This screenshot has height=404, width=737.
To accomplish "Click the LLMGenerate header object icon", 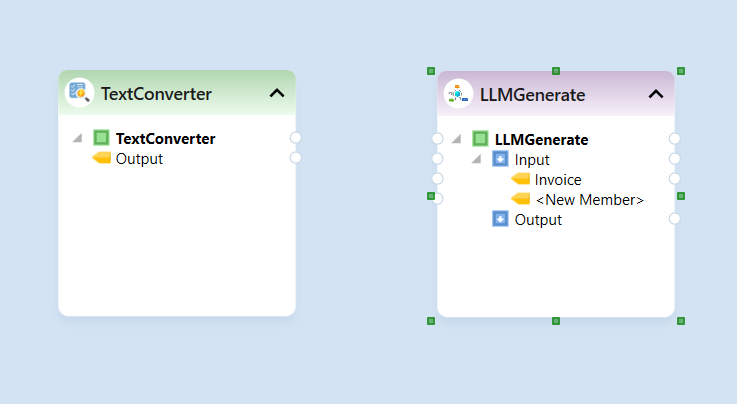I will coord(458,93).
